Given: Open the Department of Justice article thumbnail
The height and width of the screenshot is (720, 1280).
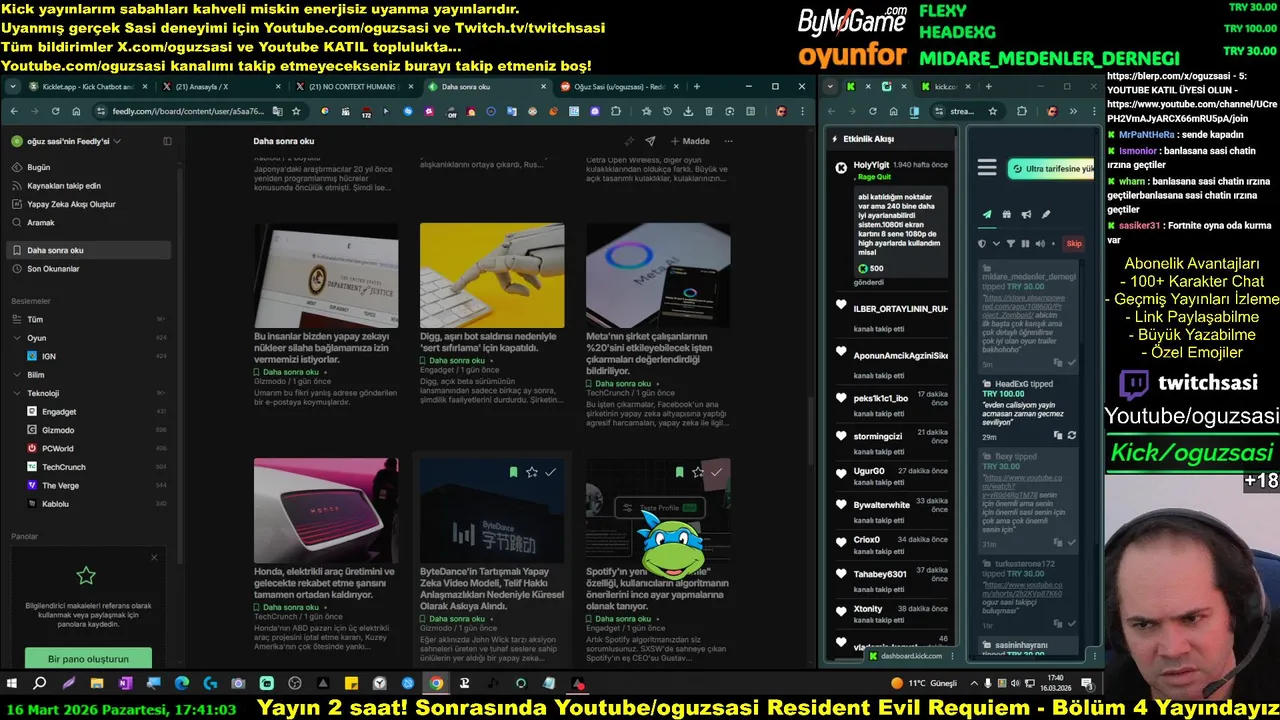Looking at the screenshot, I should 326,275.
